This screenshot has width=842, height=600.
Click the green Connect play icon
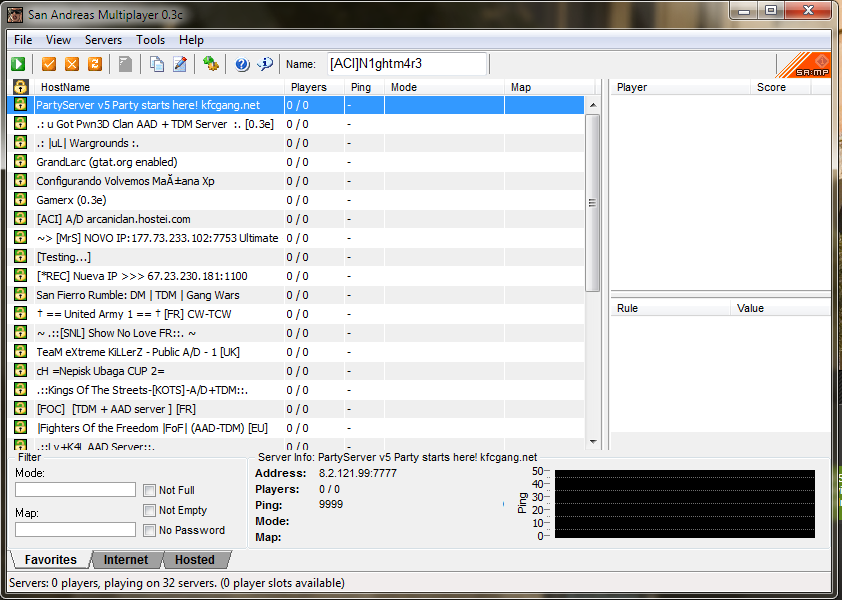[19, 64]
